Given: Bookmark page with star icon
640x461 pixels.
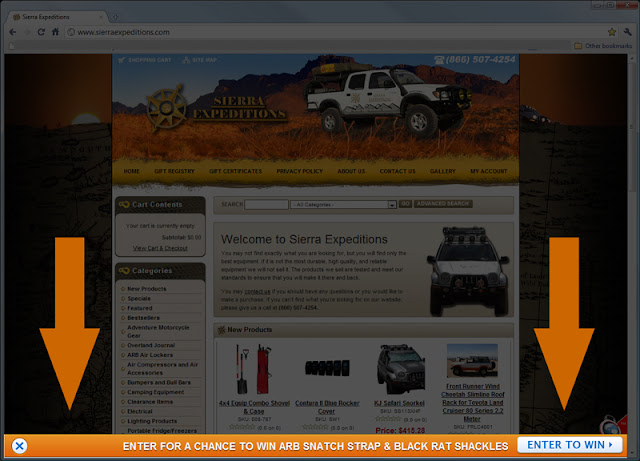Looking at the screenshot, I should point(611,32).
